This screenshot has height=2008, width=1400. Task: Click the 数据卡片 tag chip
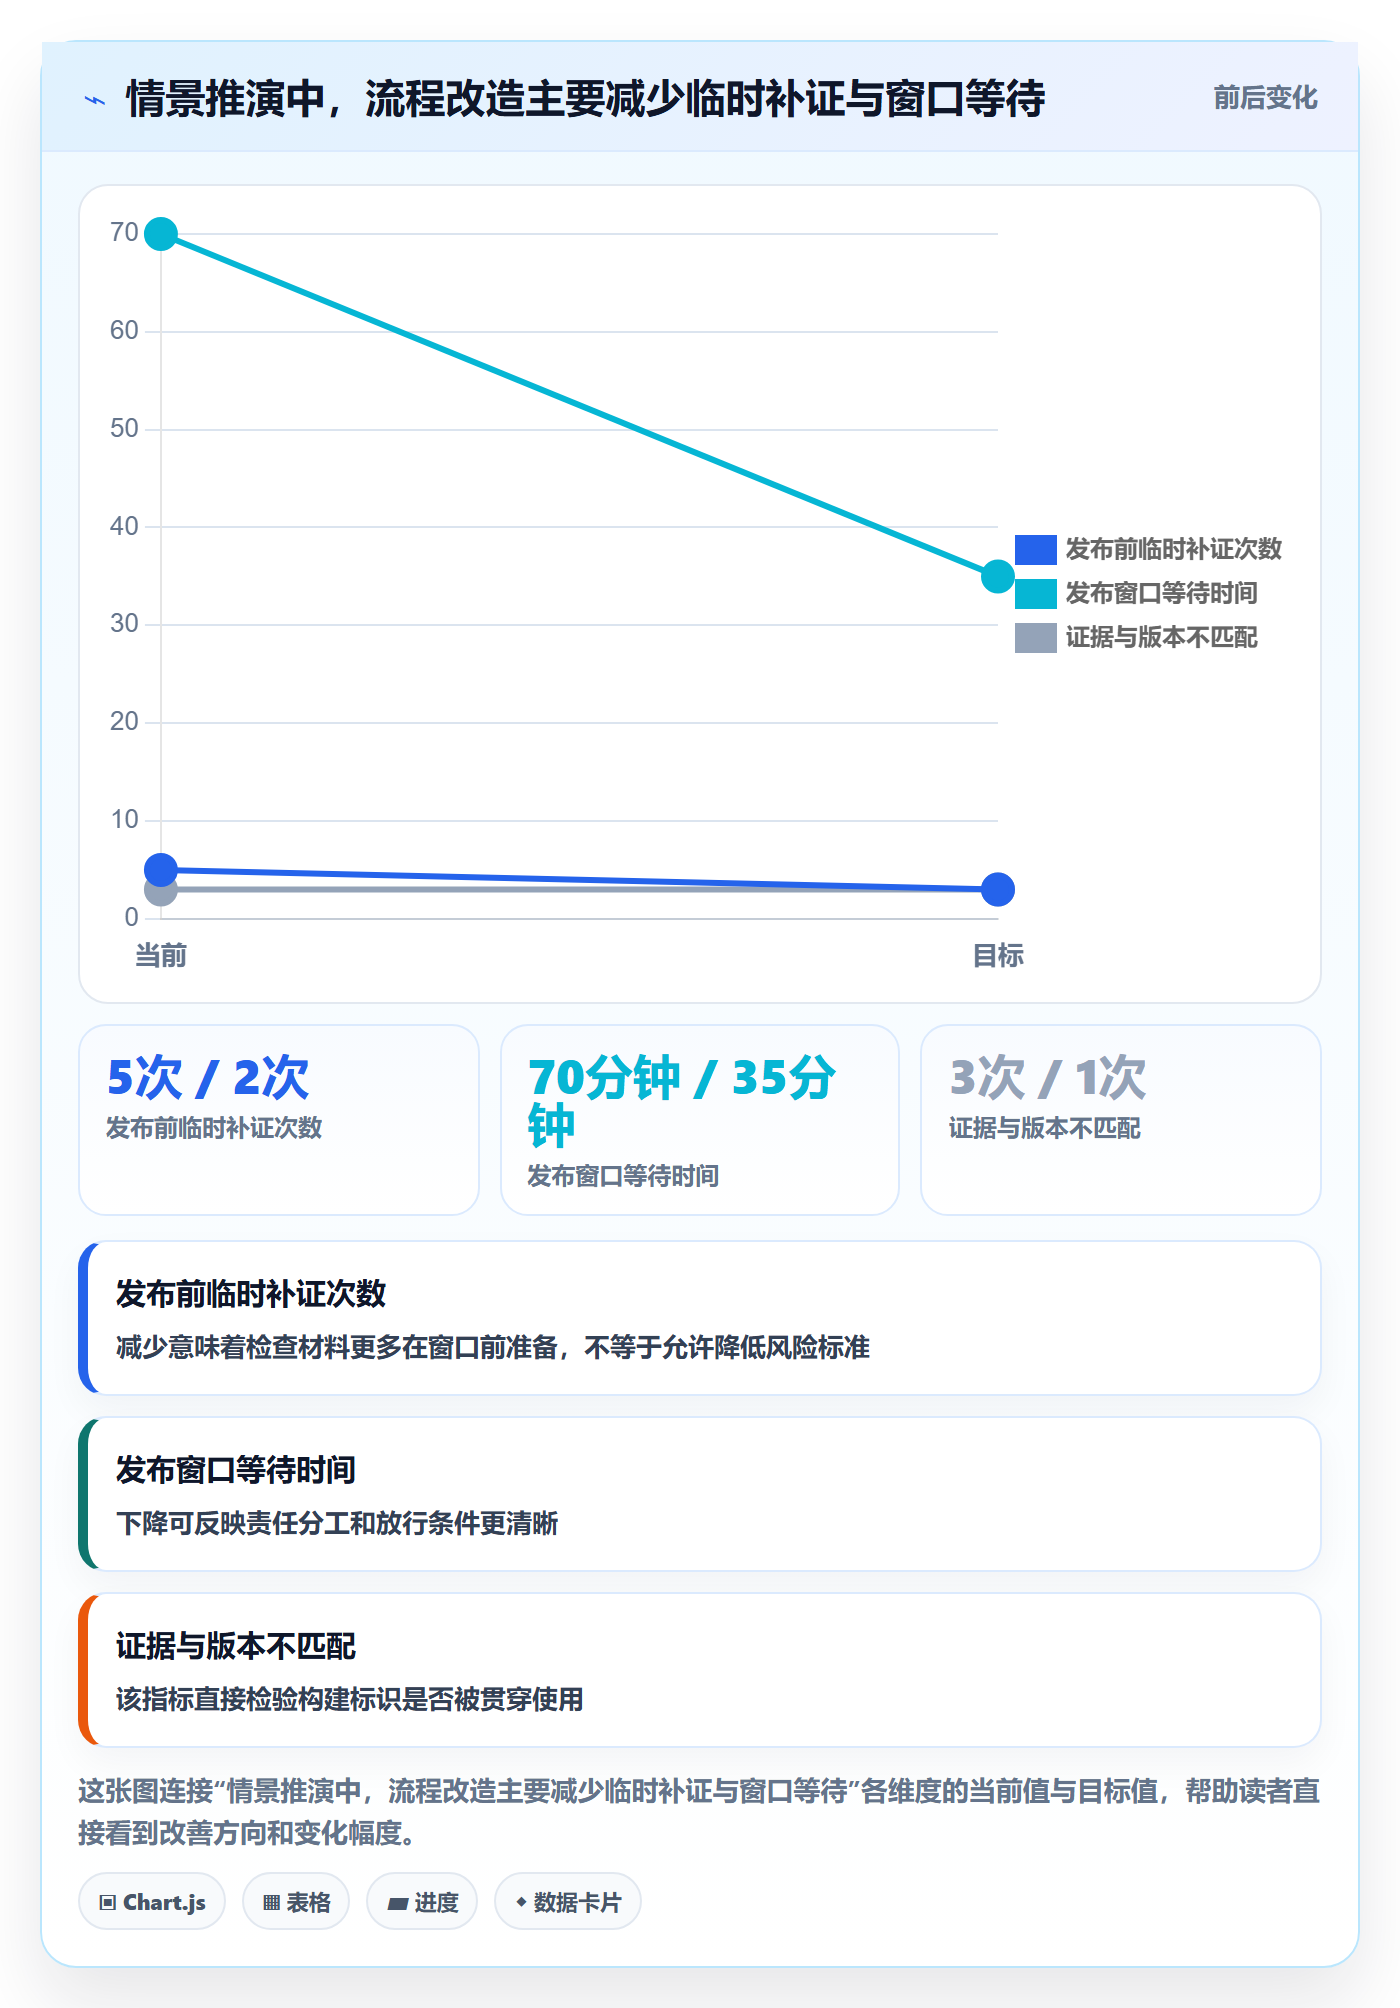pos(568,1901)
